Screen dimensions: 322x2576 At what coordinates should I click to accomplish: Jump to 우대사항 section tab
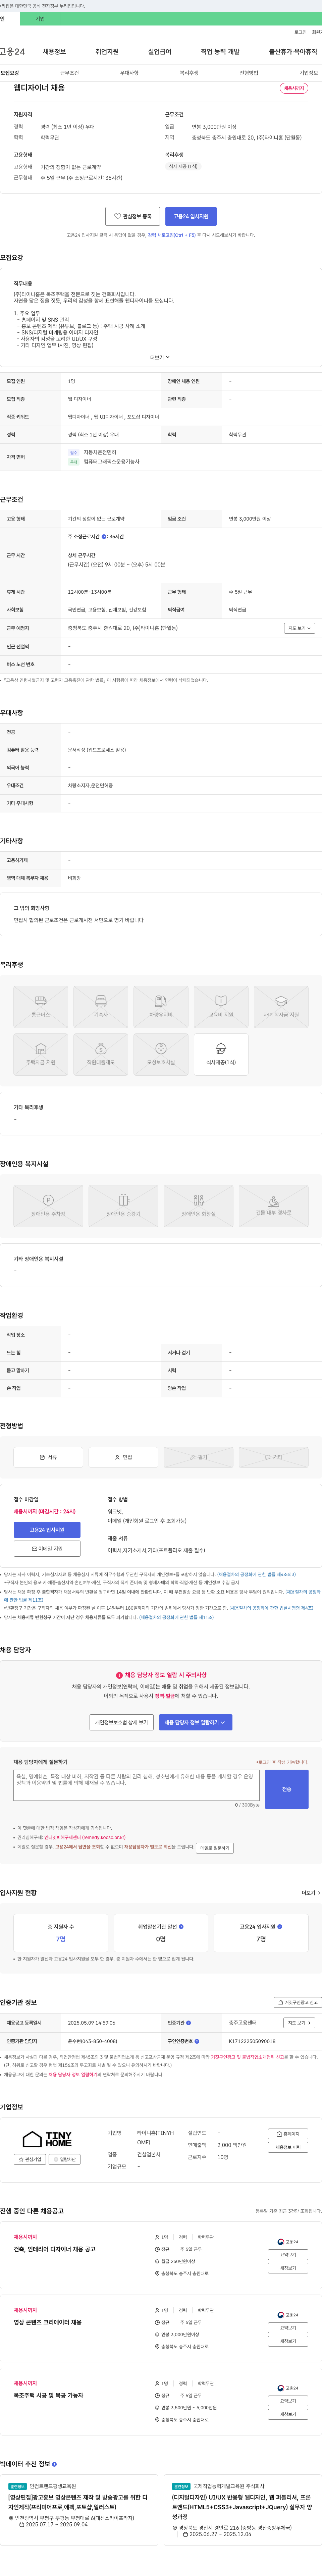129,73
